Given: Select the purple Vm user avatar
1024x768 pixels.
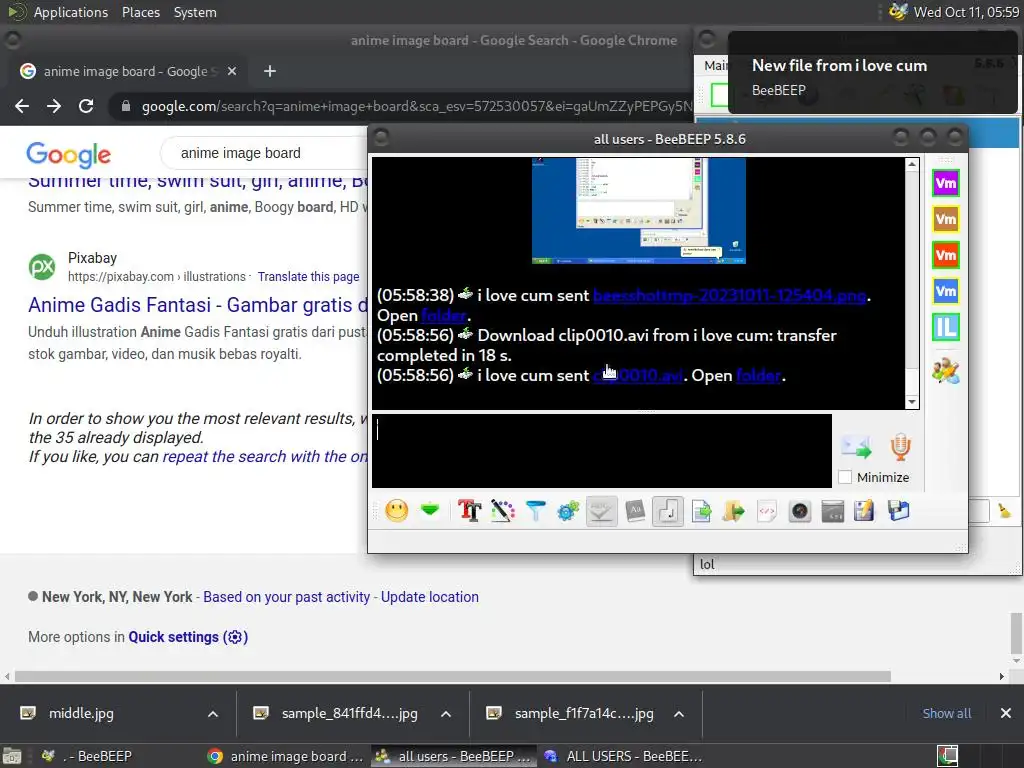Looking at the screenshot, I should tap(946, 183).
